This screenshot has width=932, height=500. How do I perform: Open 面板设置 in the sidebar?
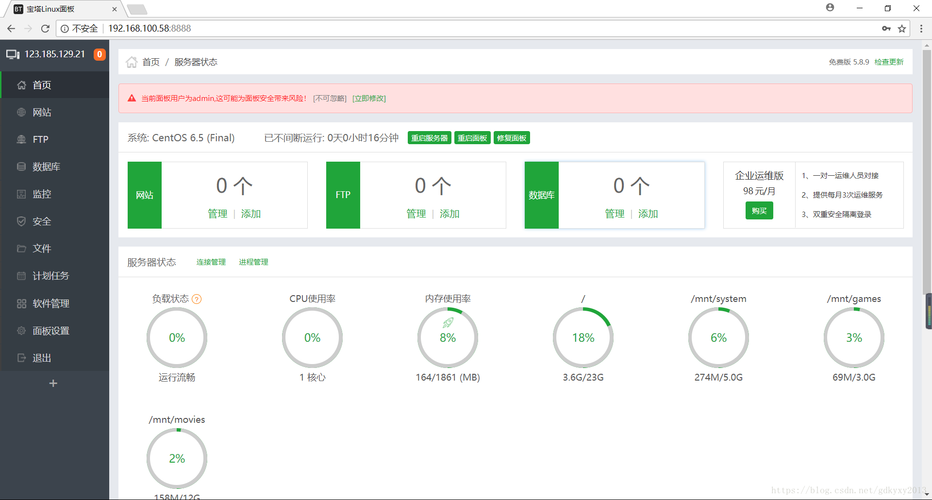50,330
